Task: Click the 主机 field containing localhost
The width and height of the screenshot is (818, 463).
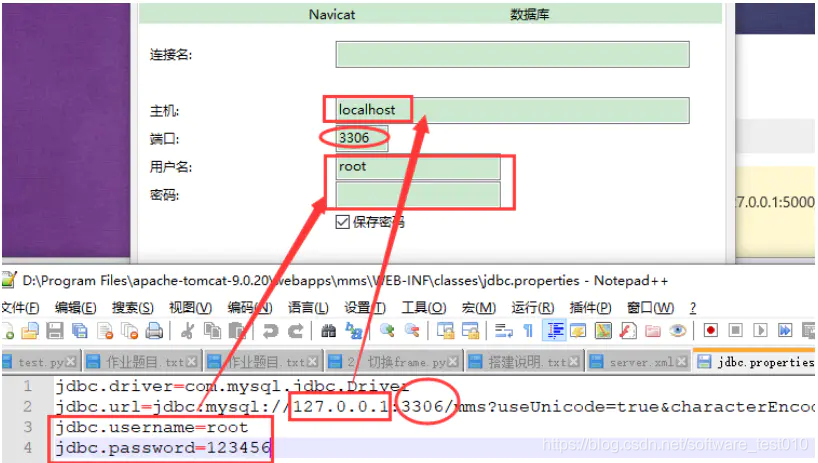Action: pos(512,110)
